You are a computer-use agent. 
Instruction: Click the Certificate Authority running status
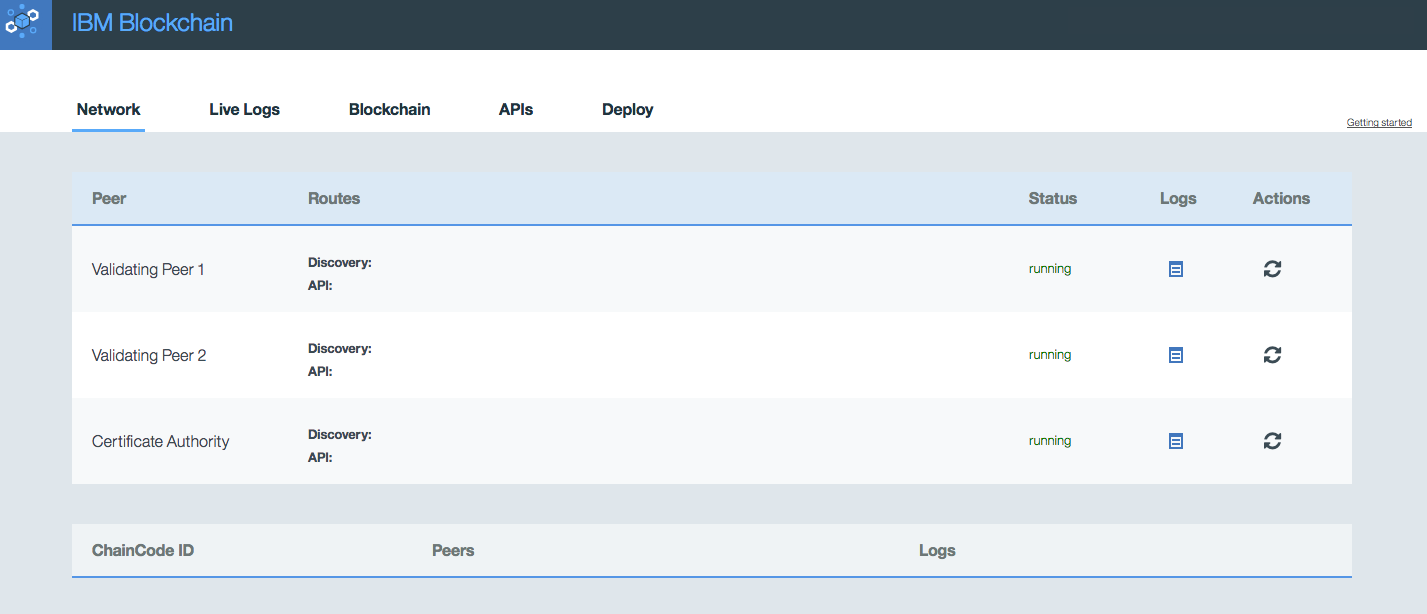coord(1049,441)
